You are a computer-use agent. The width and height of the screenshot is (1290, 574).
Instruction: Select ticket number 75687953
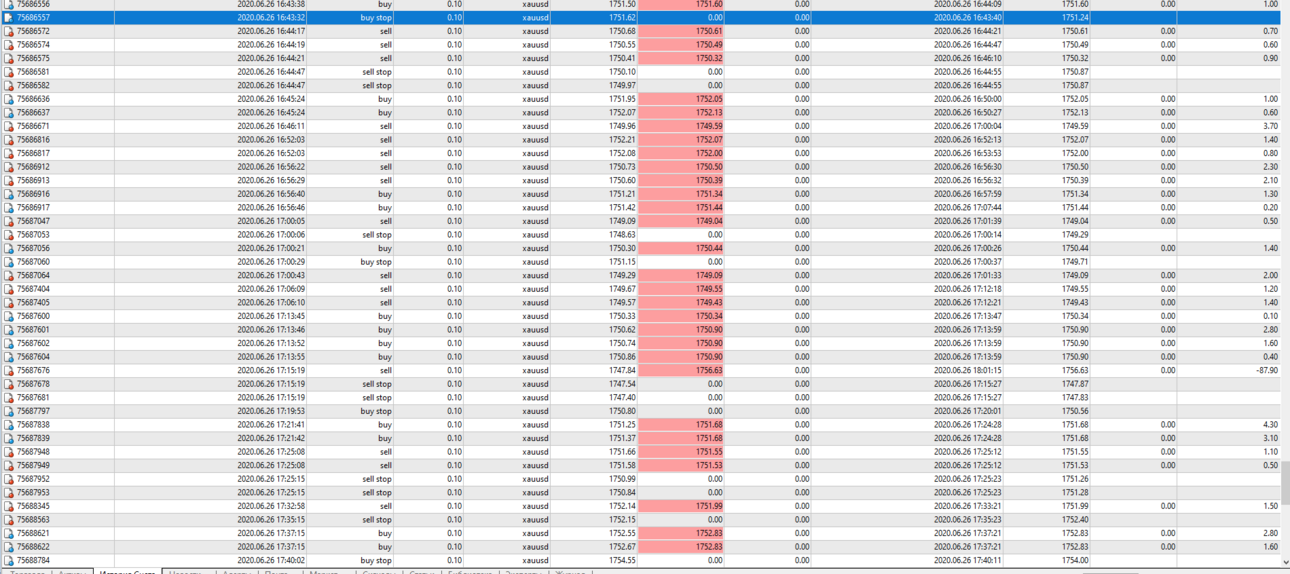point(33,493)
